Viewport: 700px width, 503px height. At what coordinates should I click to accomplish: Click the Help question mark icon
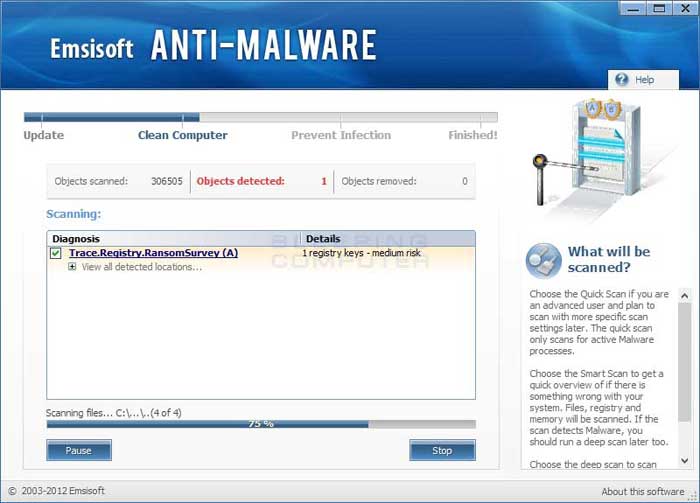[x=621, y=79]
